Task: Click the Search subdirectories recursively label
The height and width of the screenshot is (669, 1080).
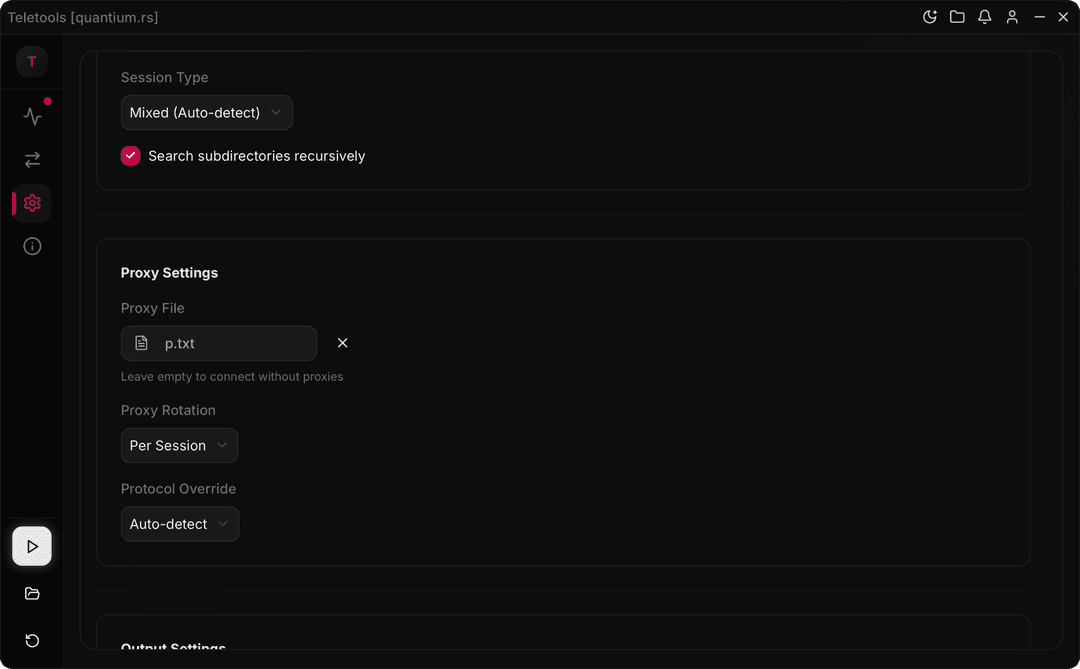Action: coord(256,156)
